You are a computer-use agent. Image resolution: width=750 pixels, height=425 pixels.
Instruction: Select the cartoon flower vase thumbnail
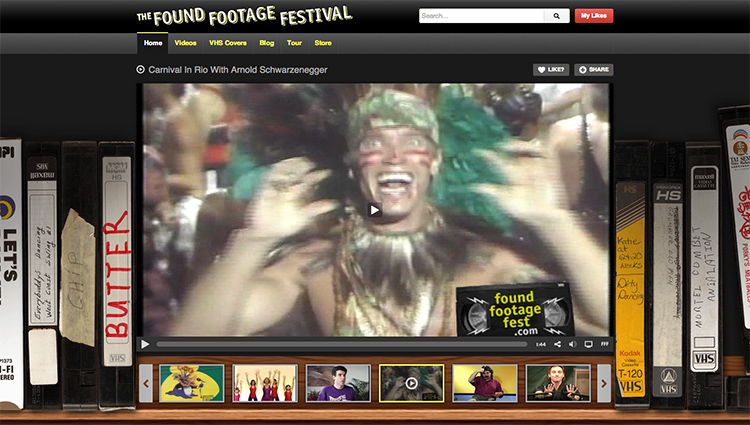coord(191,383)
